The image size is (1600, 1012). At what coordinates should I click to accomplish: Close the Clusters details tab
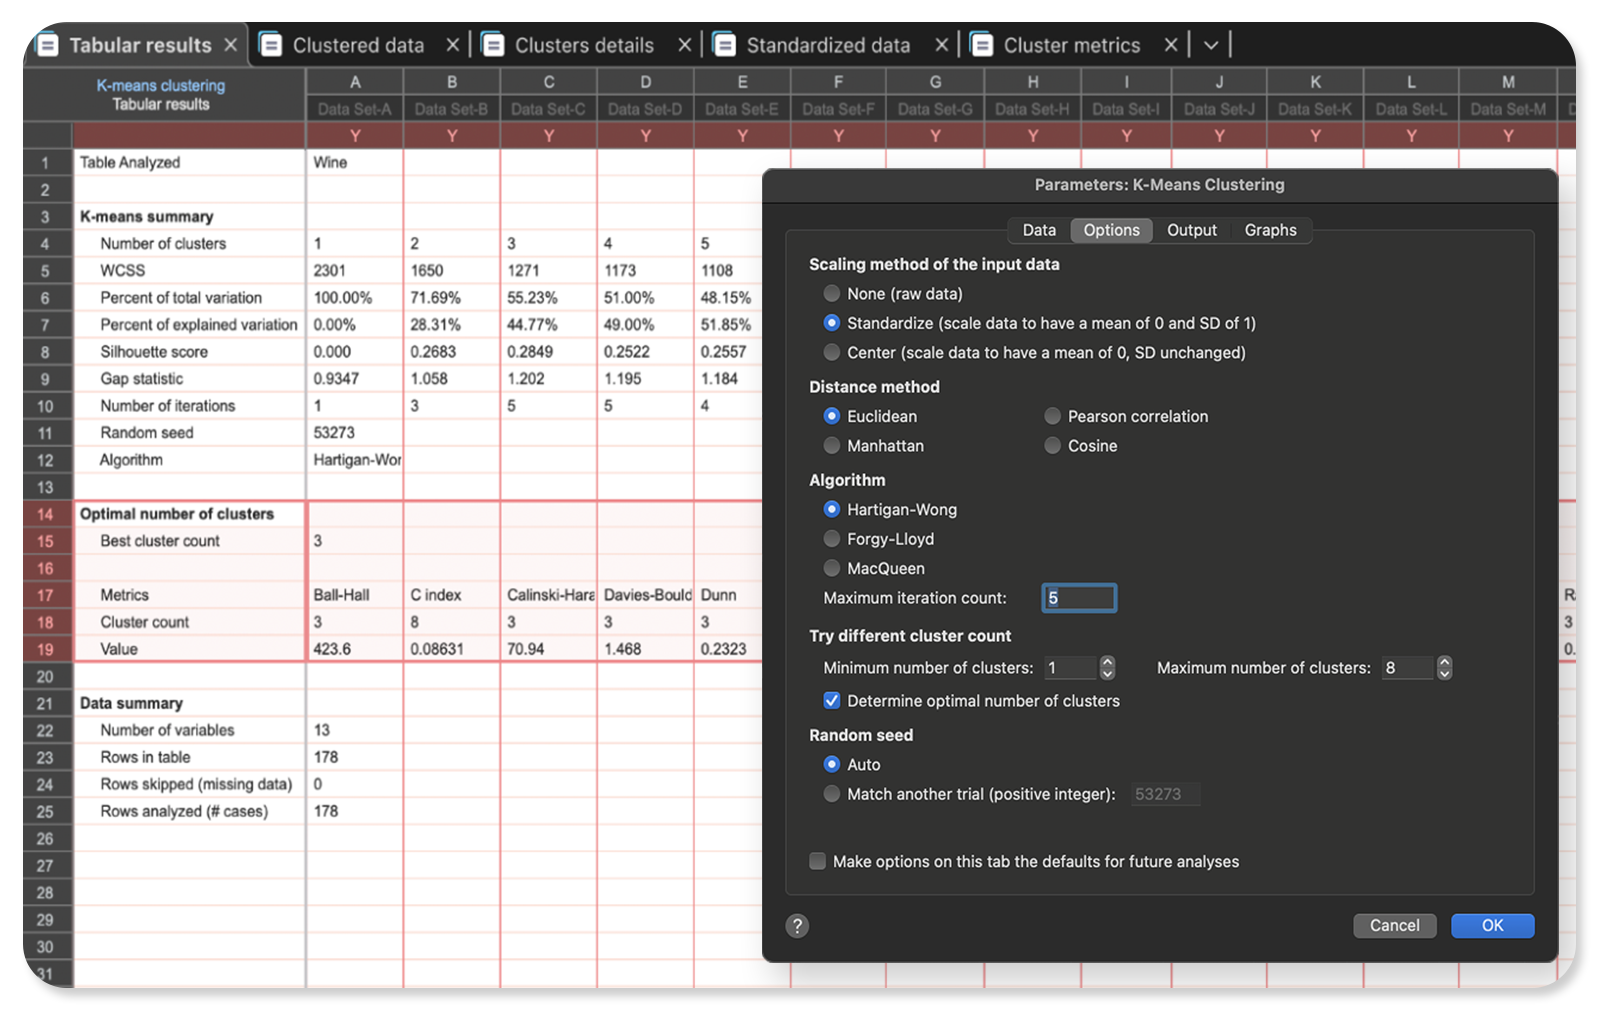click(x=685, y=45)
